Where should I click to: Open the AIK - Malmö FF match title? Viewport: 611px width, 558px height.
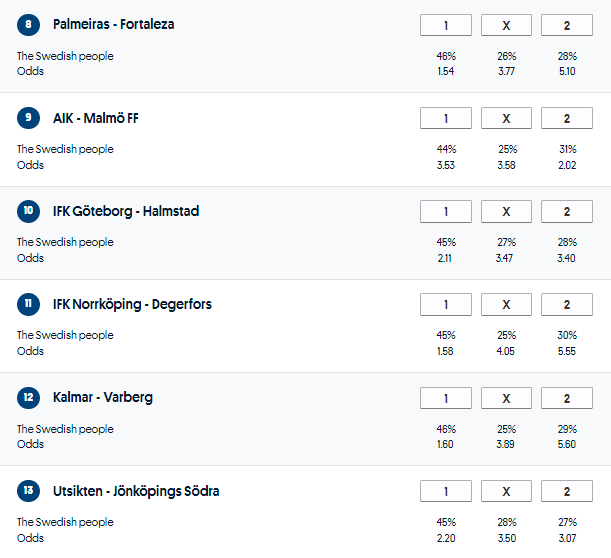coord(96,118)
